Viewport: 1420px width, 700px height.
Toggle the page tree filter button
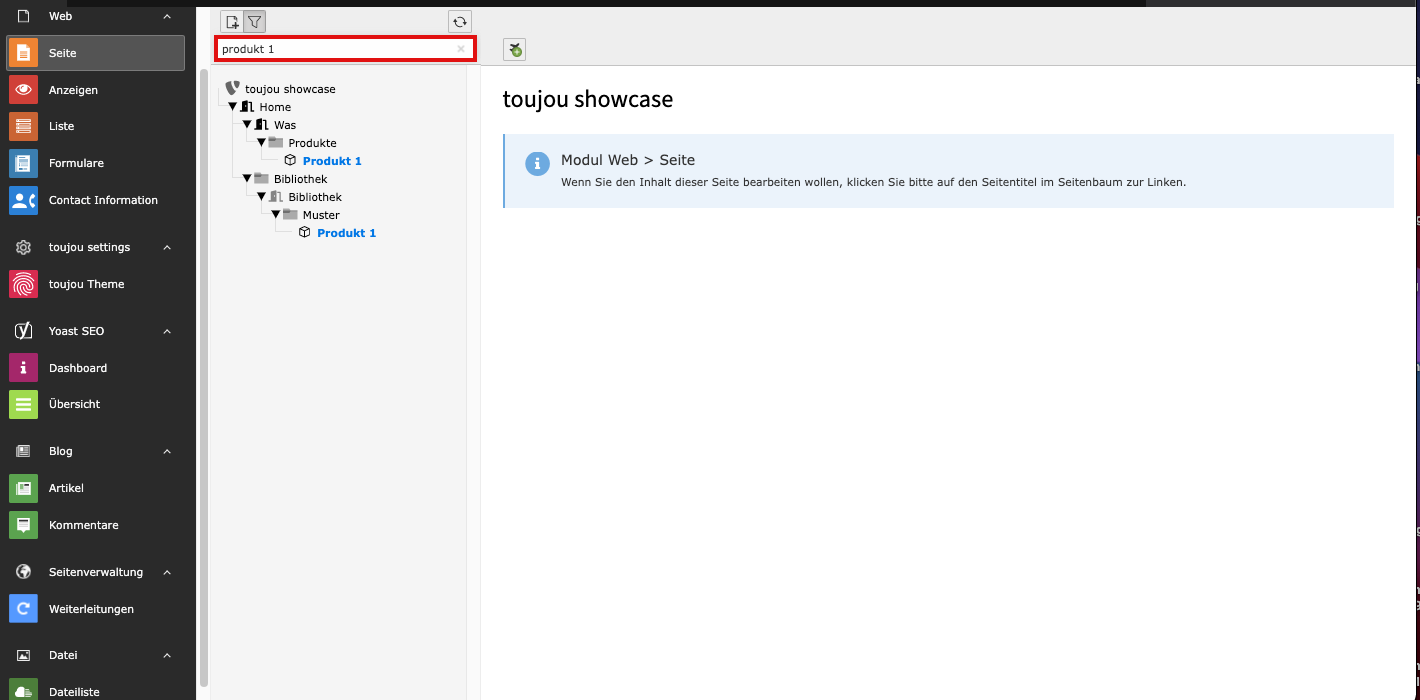(x=255, y=22)
